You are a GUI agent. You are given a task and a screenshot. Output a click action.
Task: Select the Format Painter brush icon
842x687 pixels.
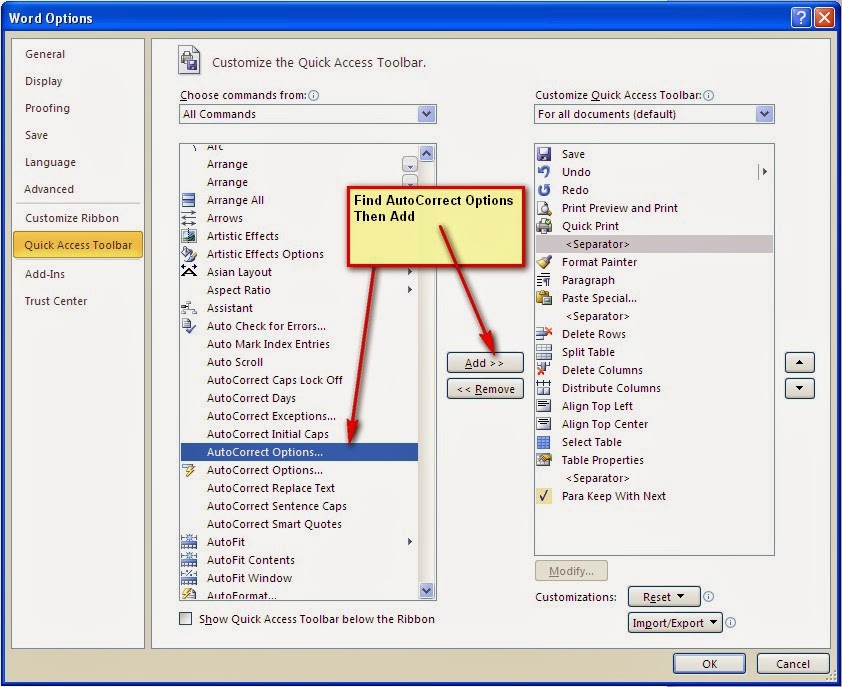[x=544, y=262]
